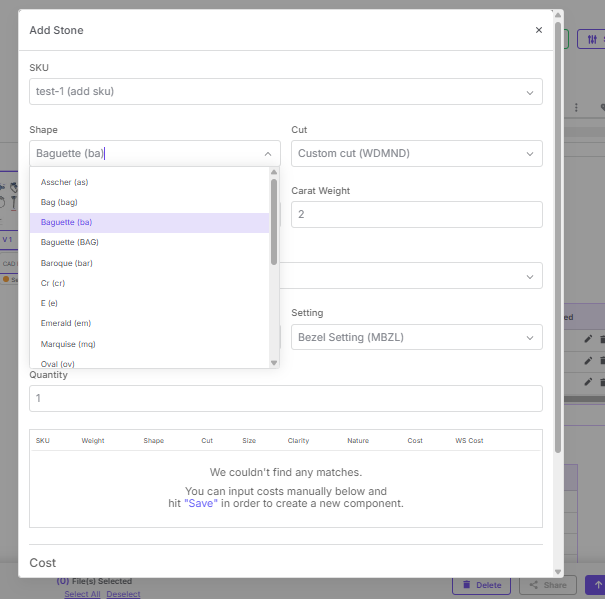Click the Delete button with trash icon
Image resolution: width=605 pixels, height=599 pixels.
tap(481, 585)
